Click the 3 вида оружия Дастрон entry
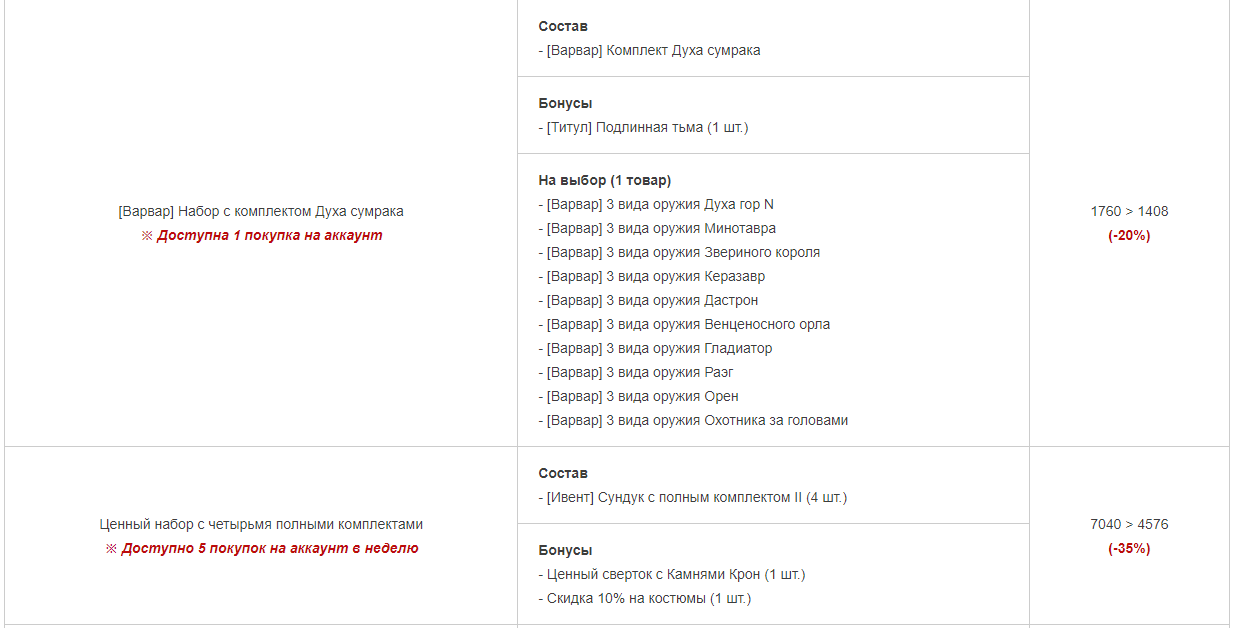The image size is (1234, 628). 648,300
